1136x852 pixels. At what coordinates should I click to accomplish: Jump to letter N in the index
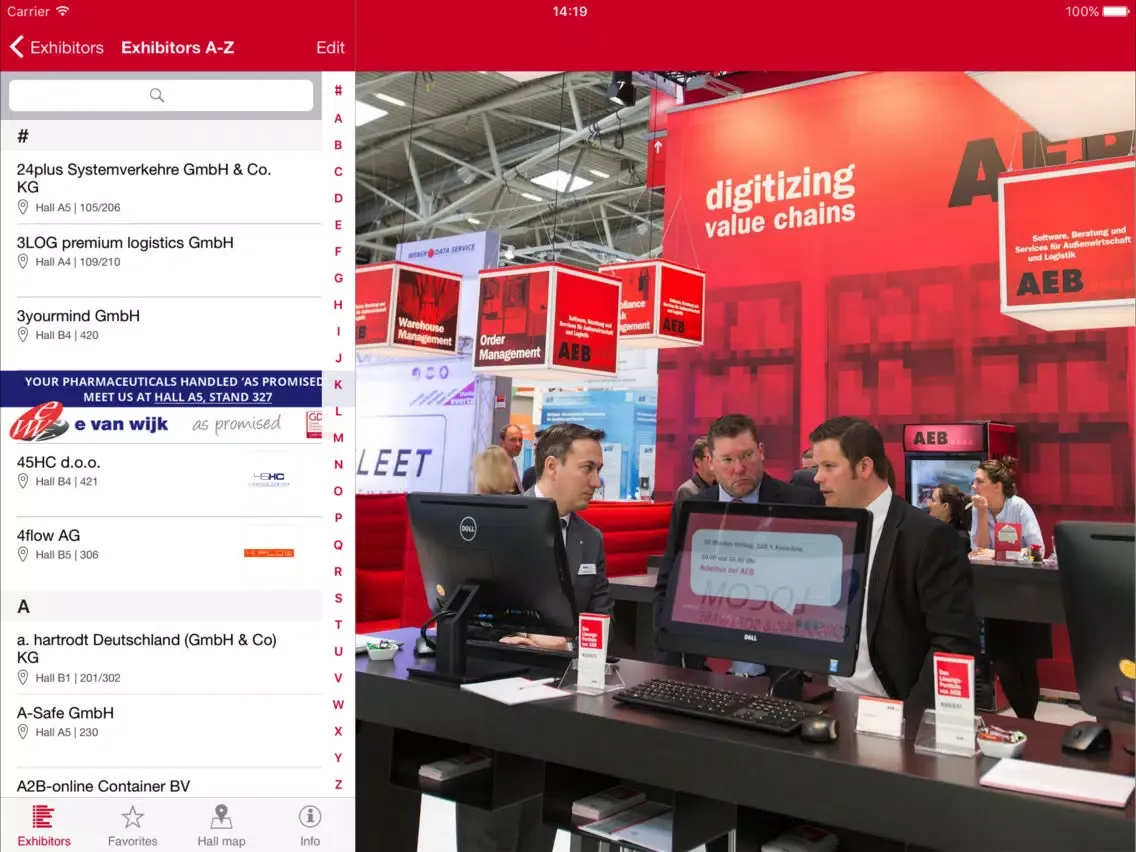point(338,464)
